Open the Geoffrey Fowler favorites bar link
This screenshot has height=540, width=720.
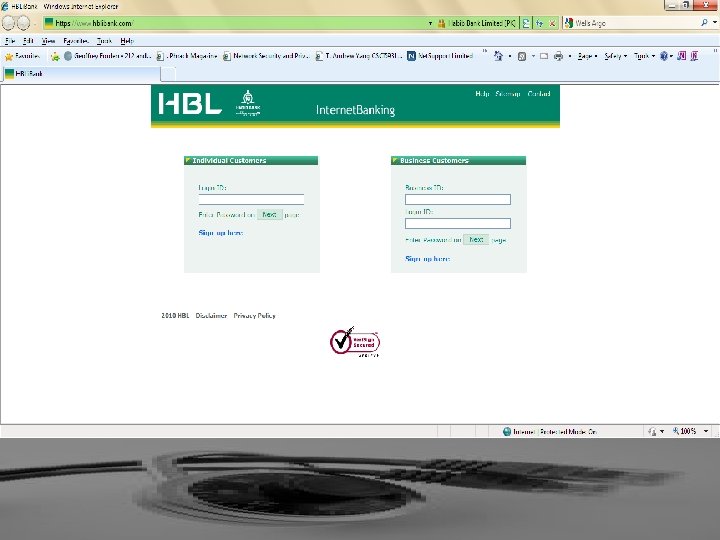107,56
